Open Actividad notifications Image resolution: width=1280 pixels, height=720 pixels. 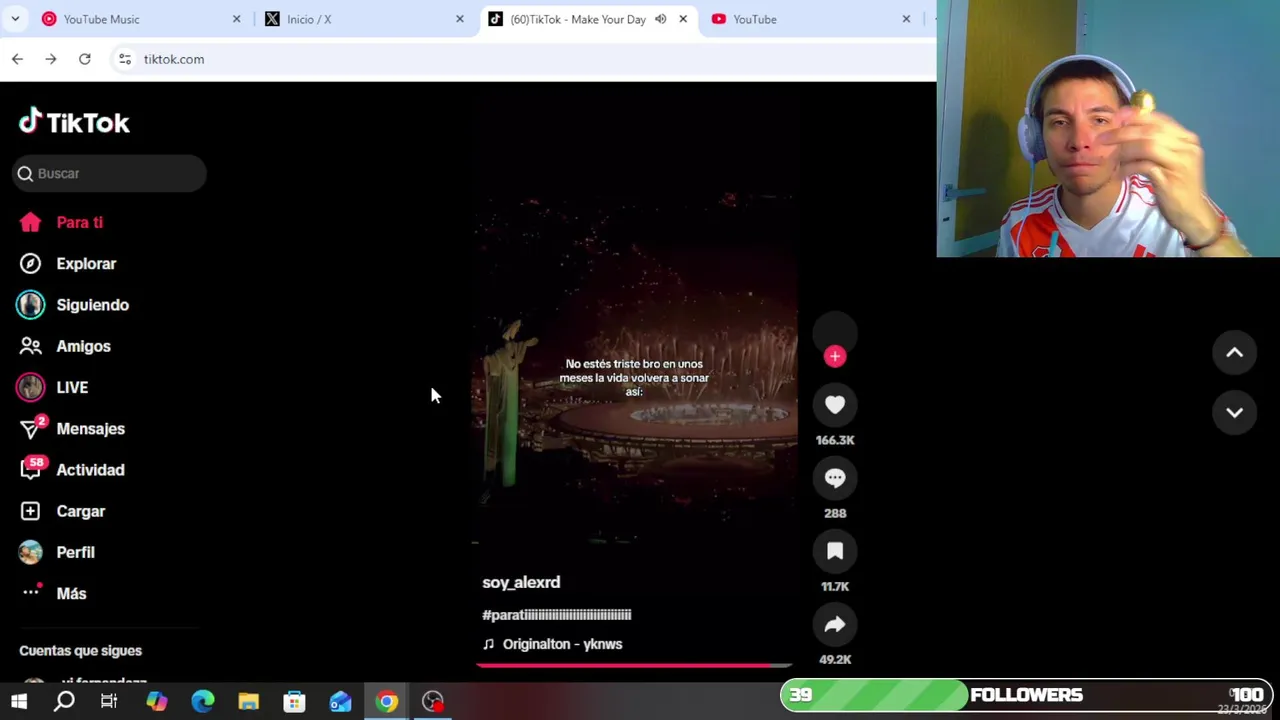coord(72,469)
